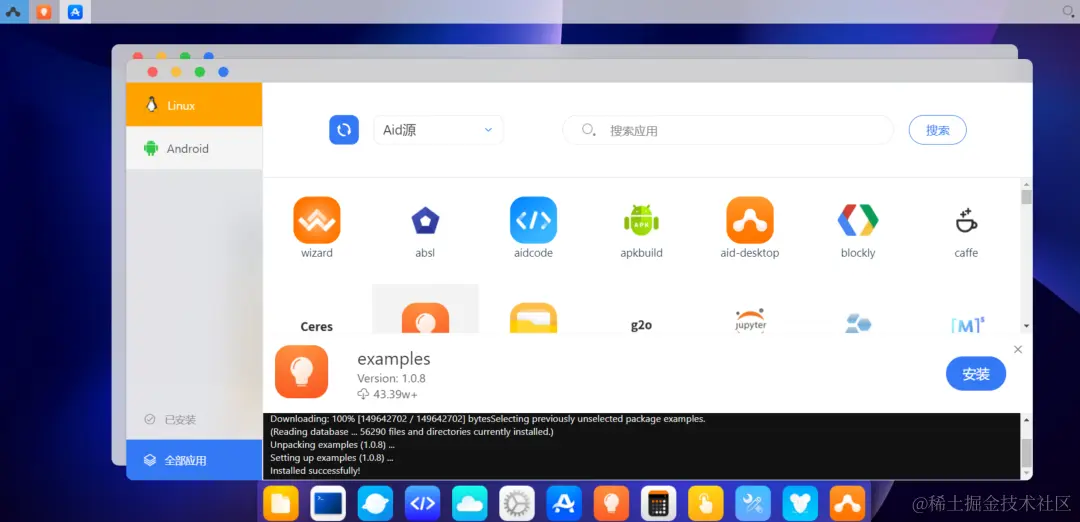Select the jupyter app entry
This screenshot has width=1080, height=522.
click(750, 321)
